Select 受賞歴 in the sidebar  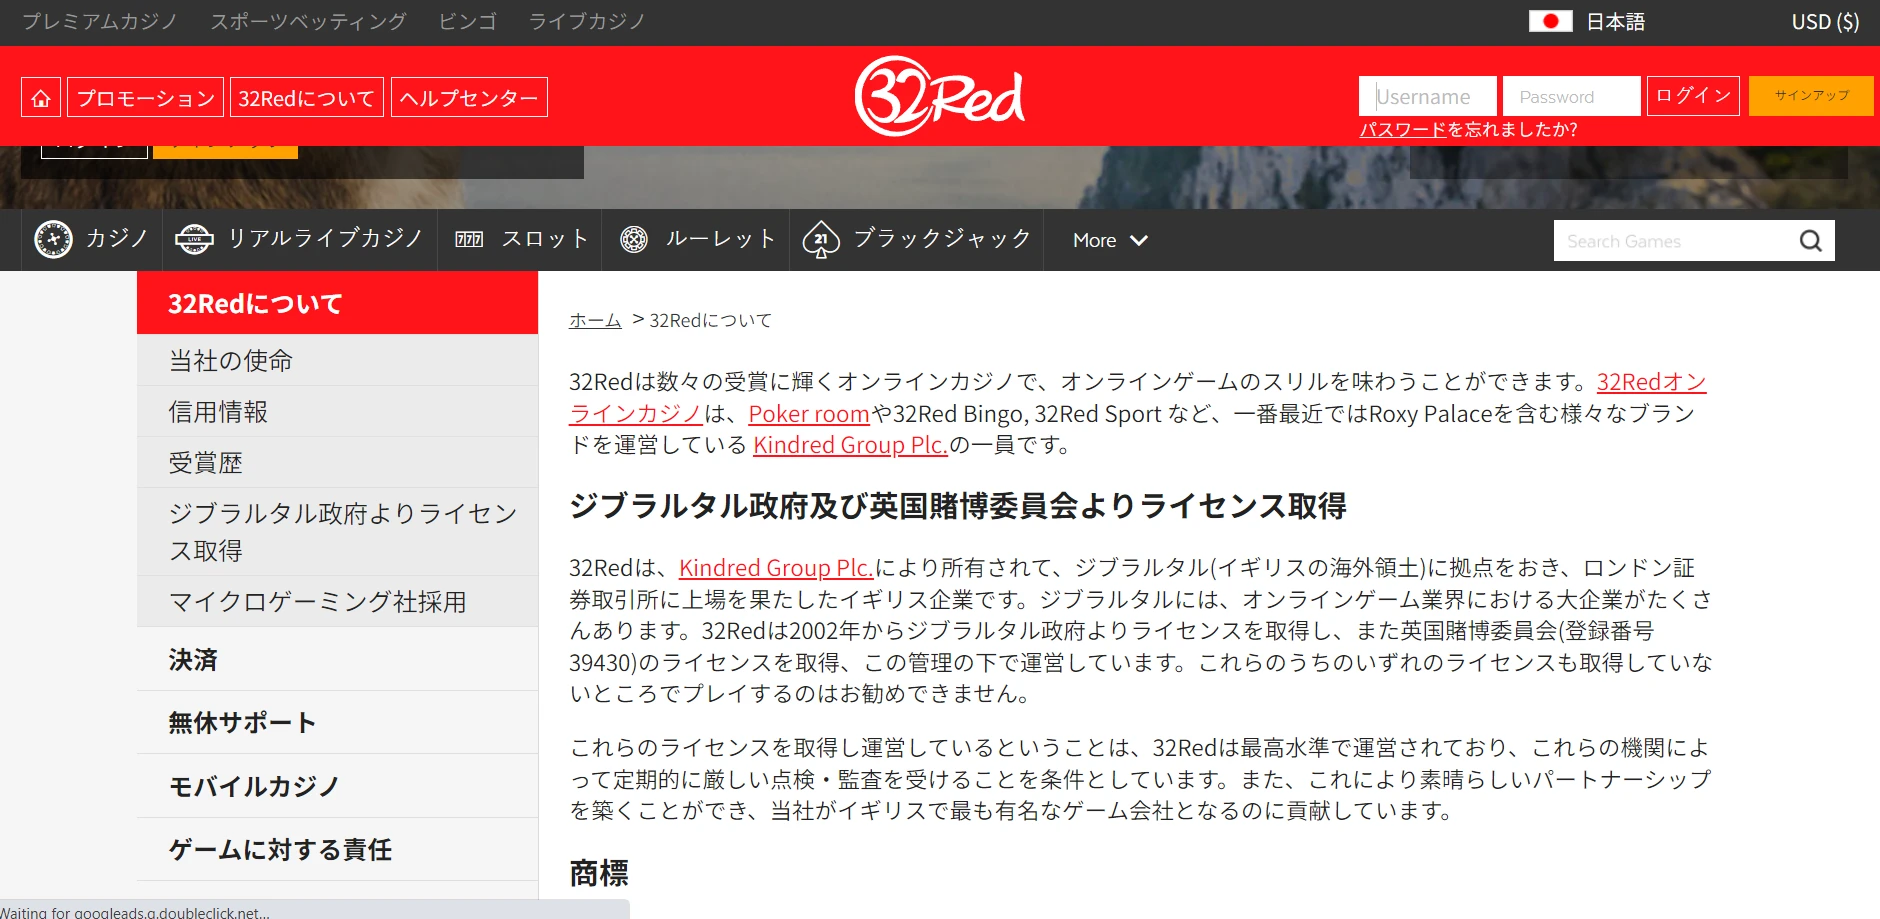coord(338,462)
